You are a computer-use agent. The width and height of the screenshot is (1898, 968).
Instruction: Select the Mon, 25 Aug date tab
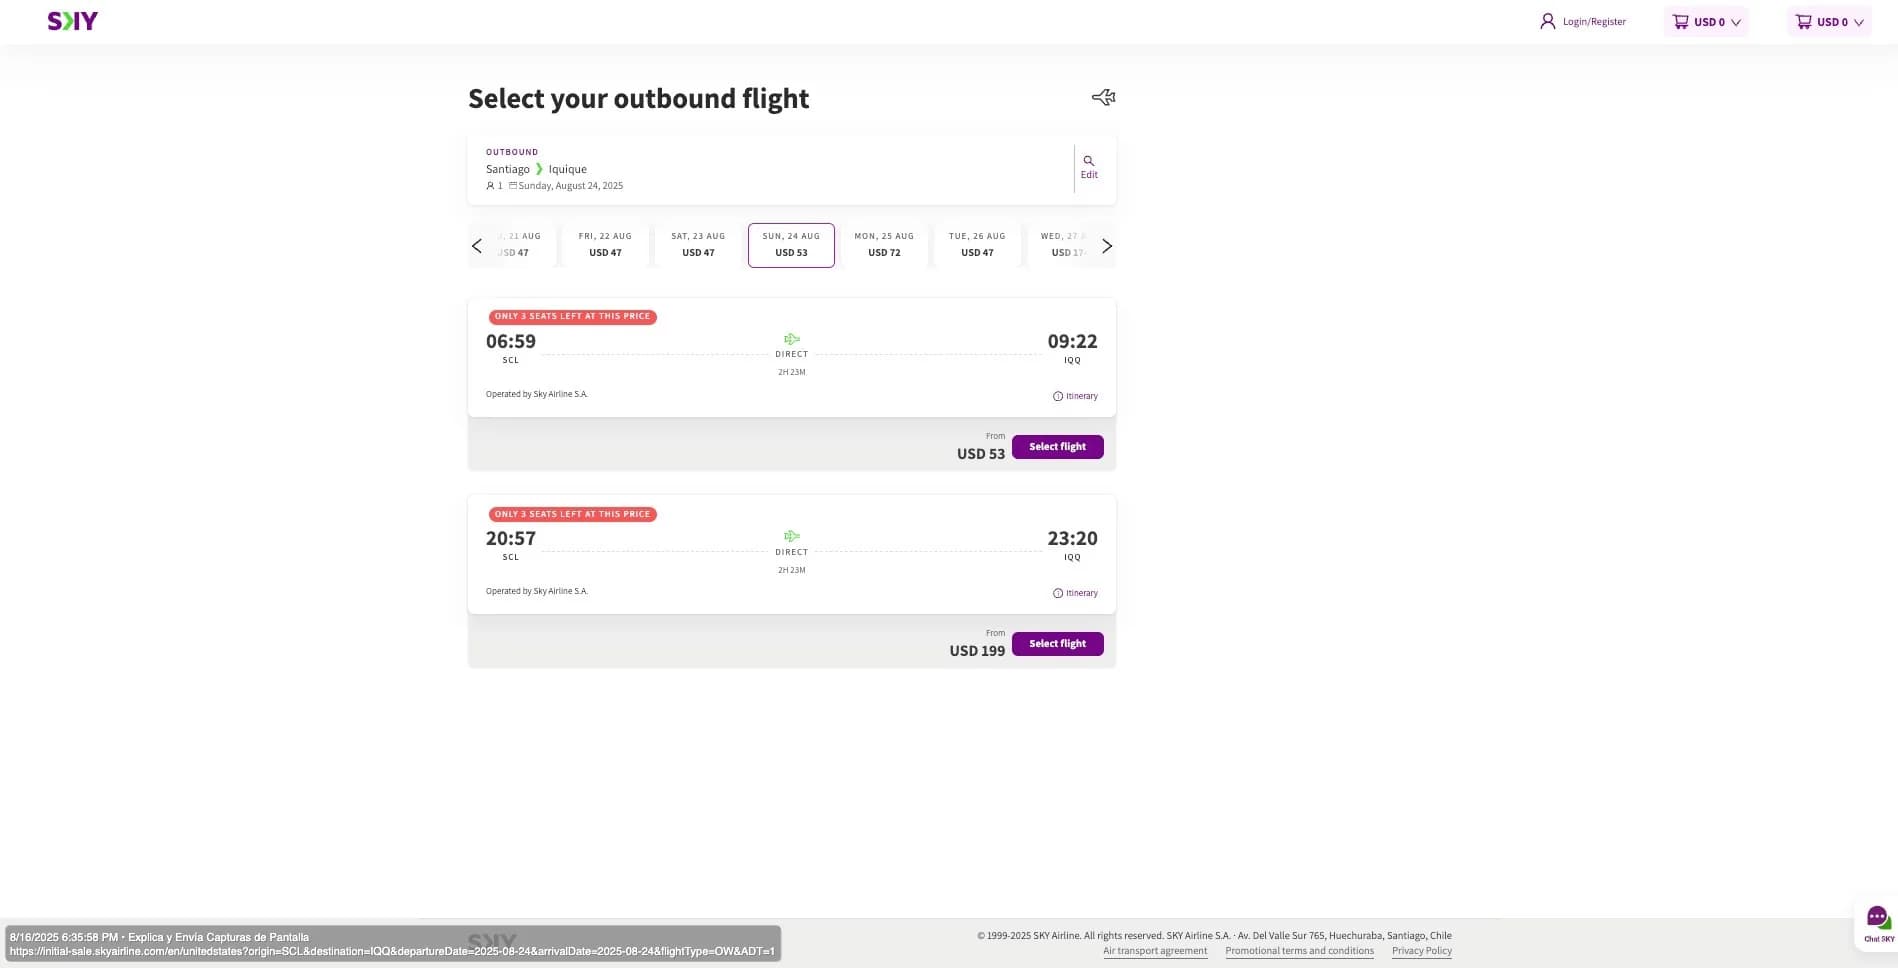pos(884,245)
